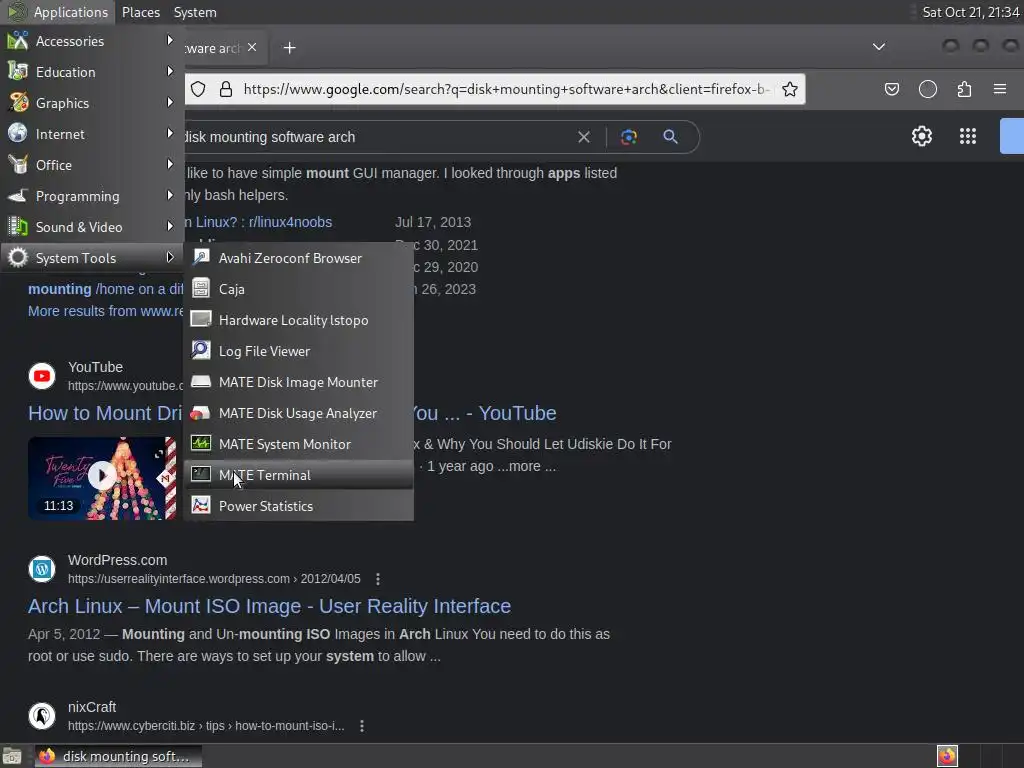
Task: Open WordPress result options three dots
Action: 377,579
